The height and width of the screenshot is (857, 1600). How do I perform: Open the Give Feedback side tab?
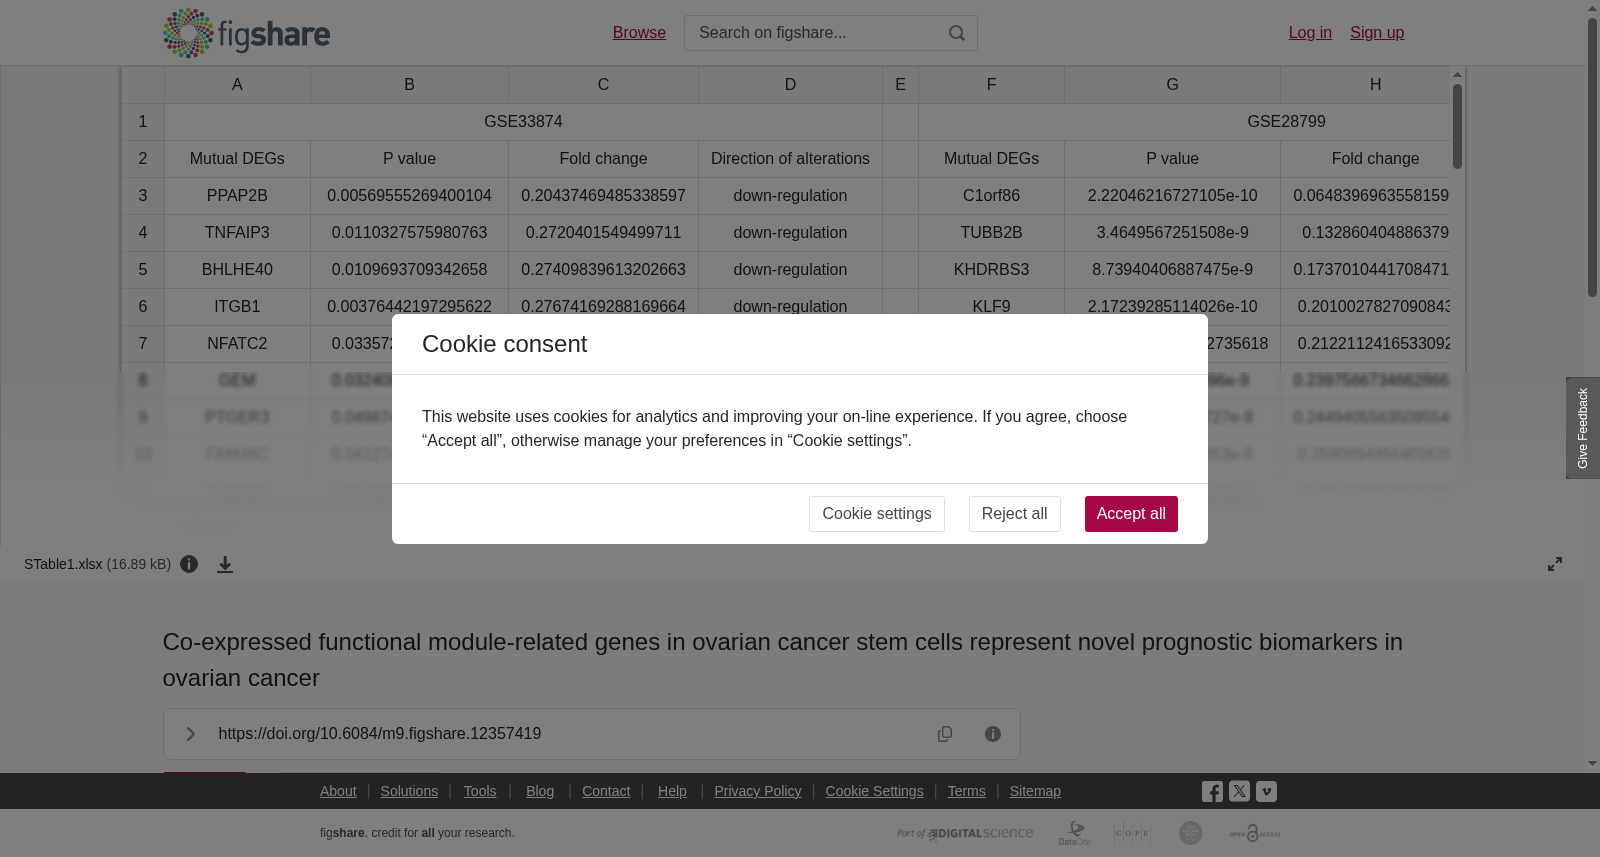point(1583,428)
